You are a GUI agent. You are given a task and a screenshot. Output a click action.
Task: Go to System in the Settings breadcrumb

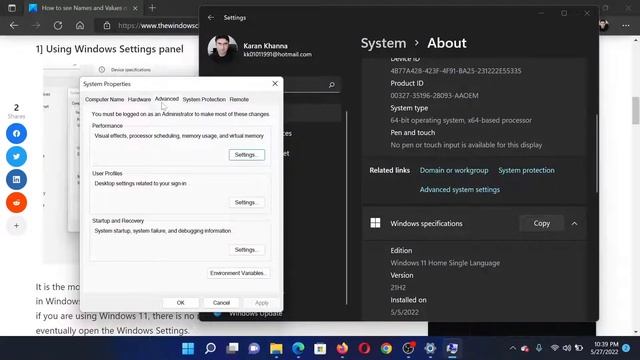383,43
